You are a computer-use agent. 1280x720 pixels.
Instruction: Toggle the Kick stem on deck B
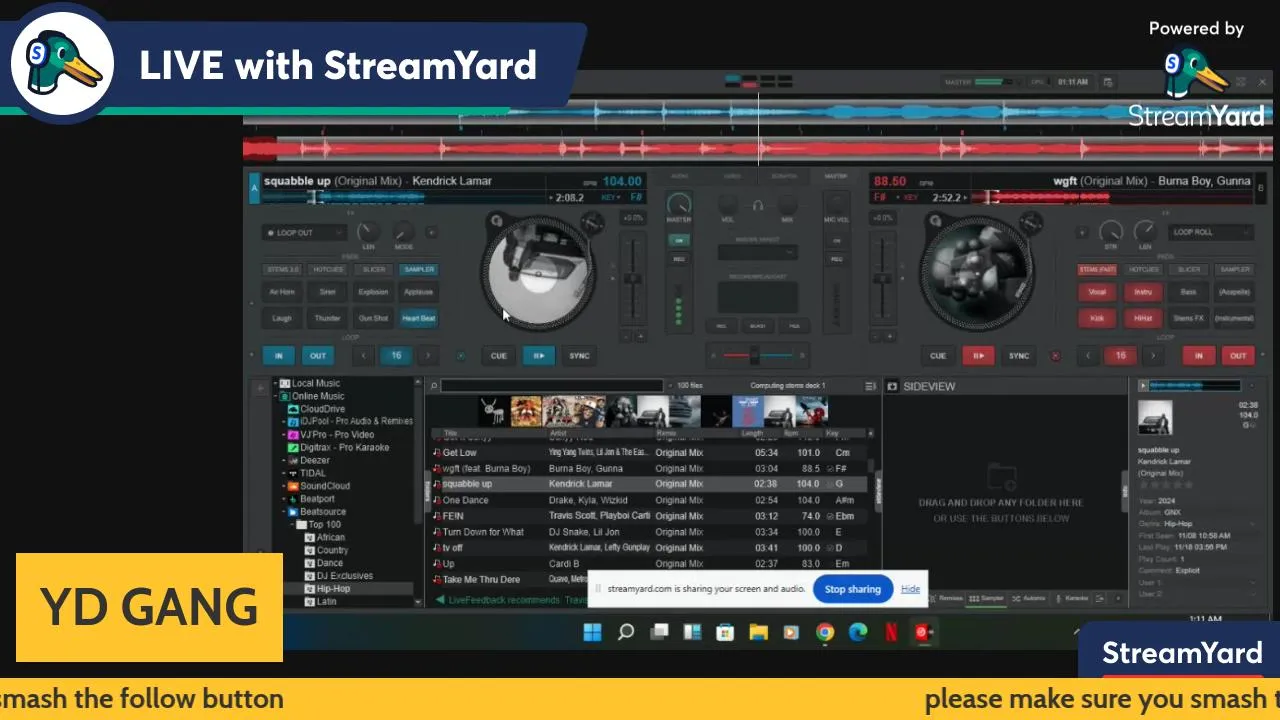(1097, 319)
